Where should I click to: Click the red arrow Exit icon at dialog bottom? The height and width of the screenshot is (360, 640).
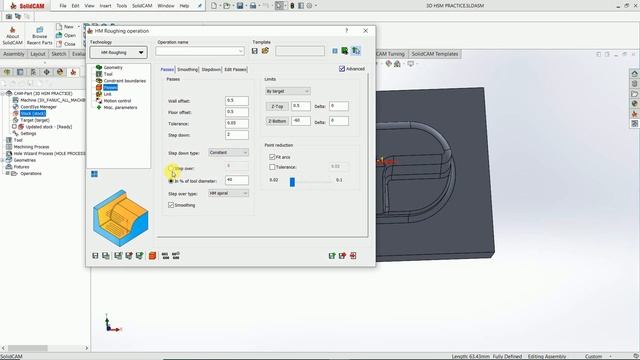click(342, 256)
